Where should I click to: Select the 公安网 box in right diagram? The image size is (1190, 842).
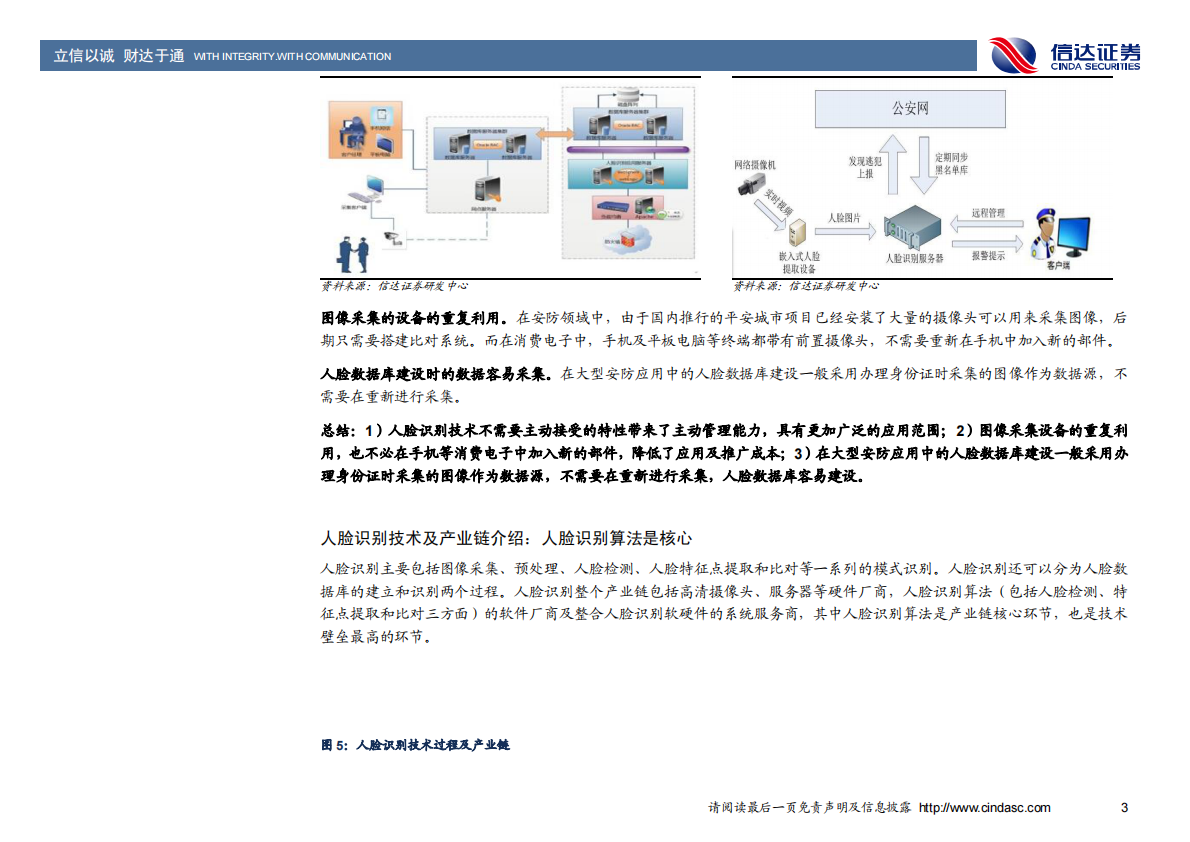(x=910, y=107)
